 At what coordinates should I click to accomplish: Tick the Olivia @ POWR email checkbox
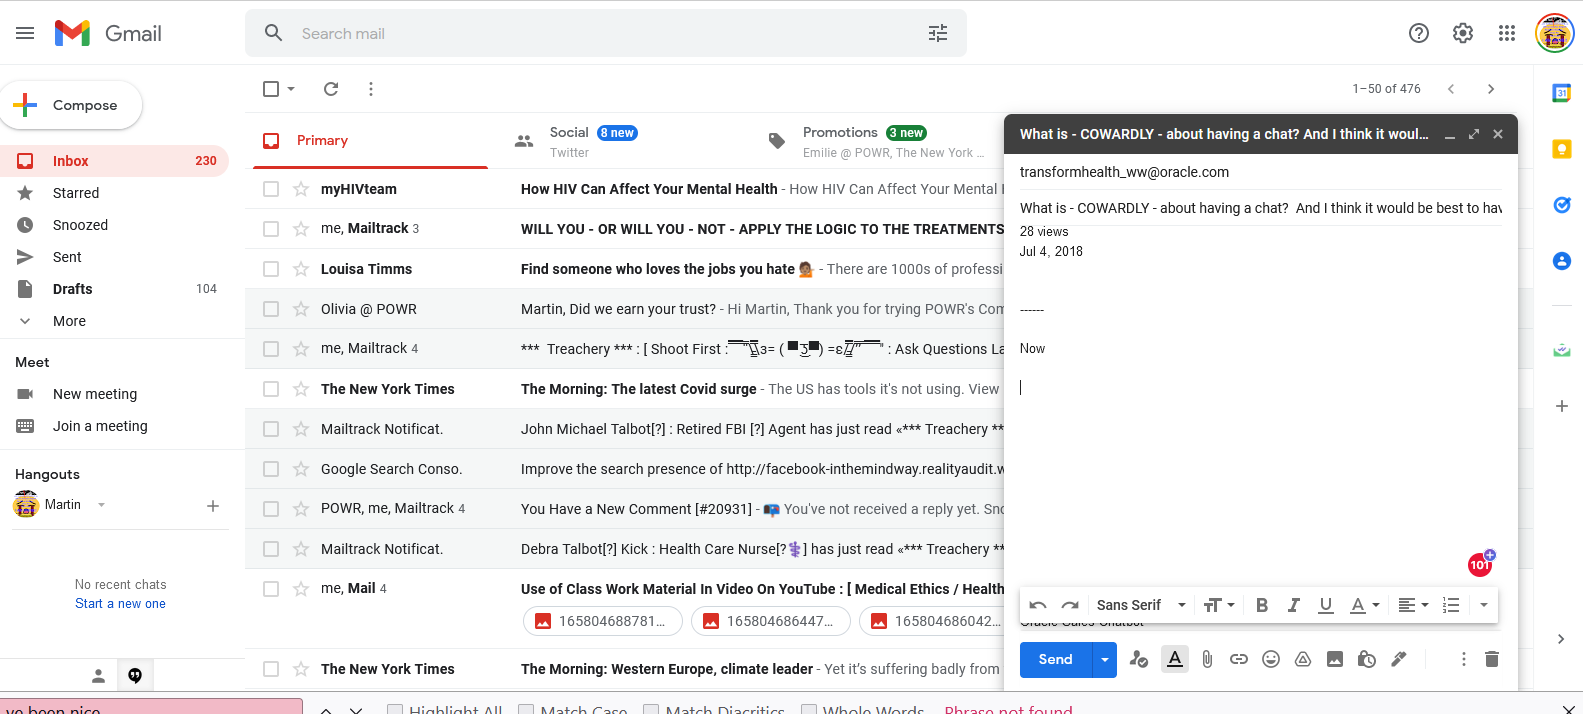click(x=271, y=309)
